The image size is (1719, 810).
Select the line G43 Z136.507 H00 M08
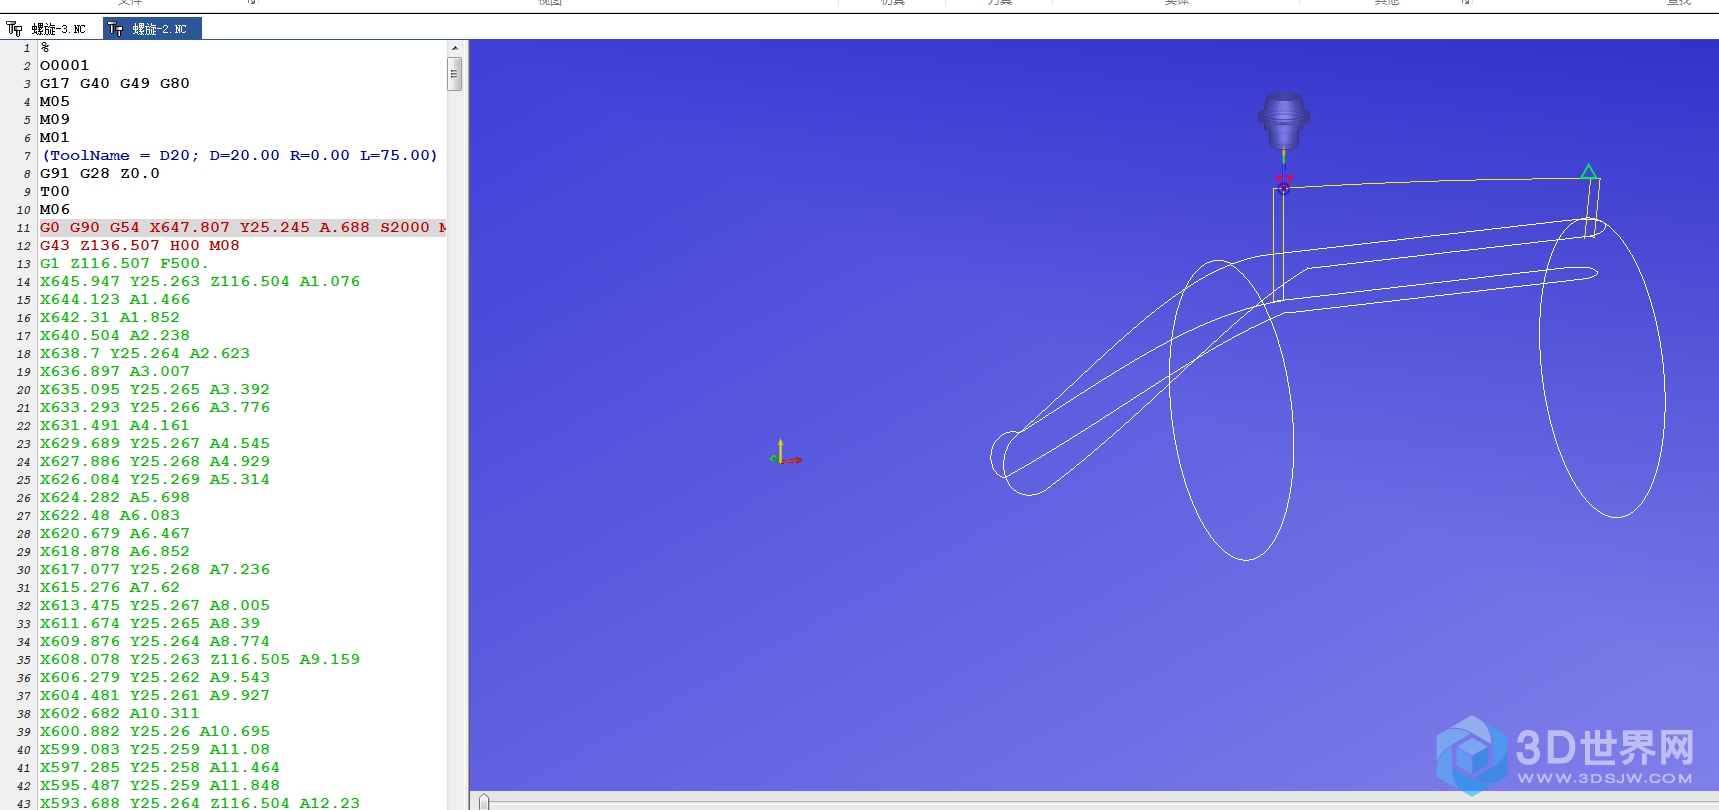click(139, 246)
